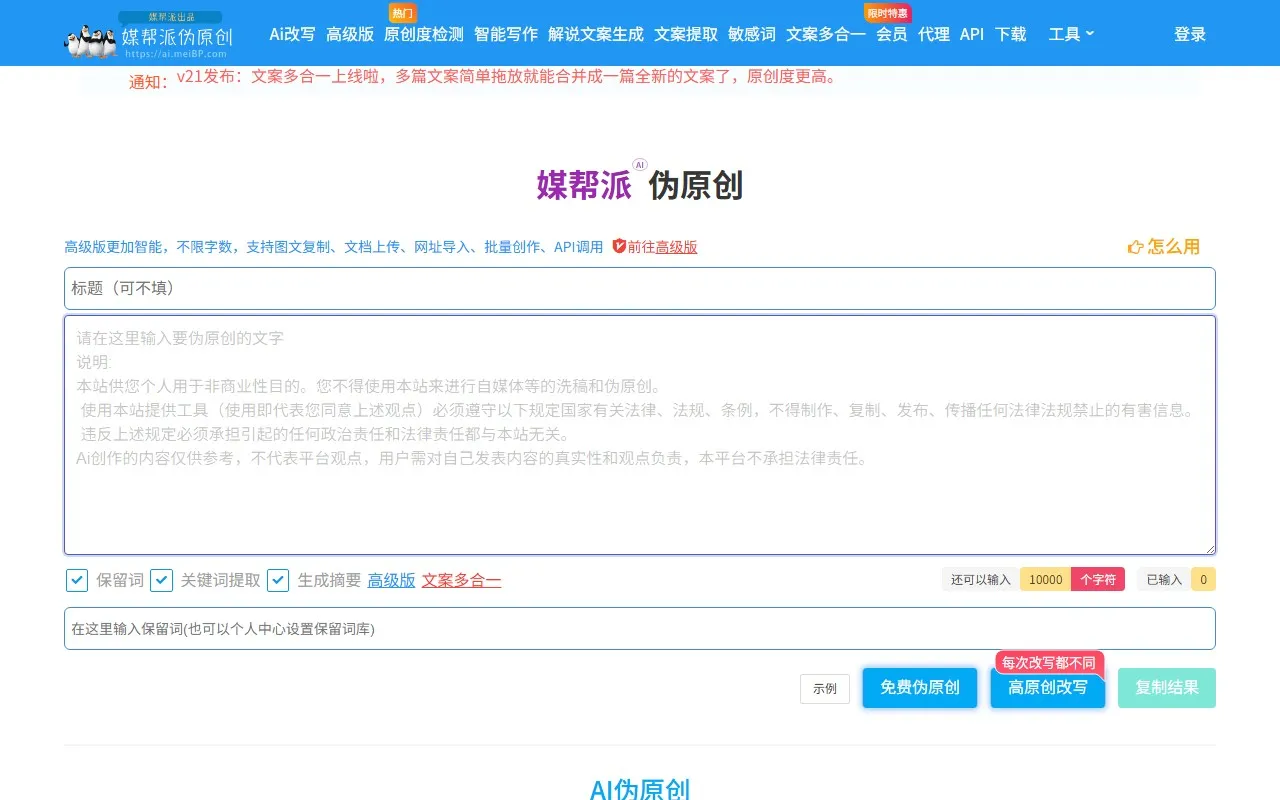Toggle the 关键词提取 checkbox
The image size is (1280, 800).
[x=161, y=580]
